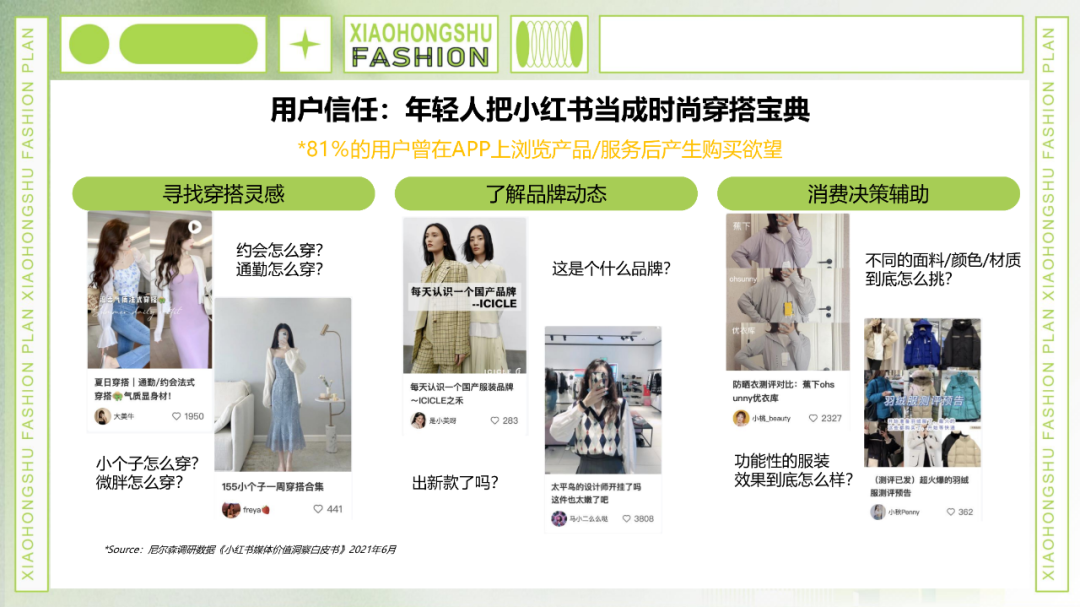Click the heart icon beside 441

coord(318,509)
